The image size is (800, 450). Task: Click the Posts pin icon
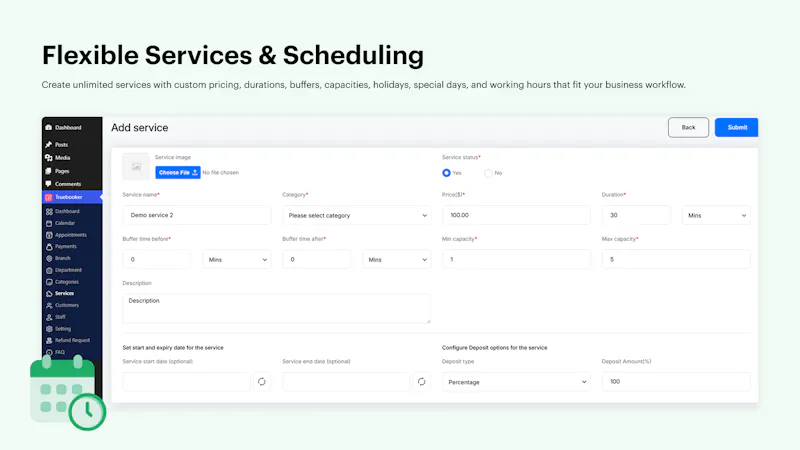click(48, 145)
